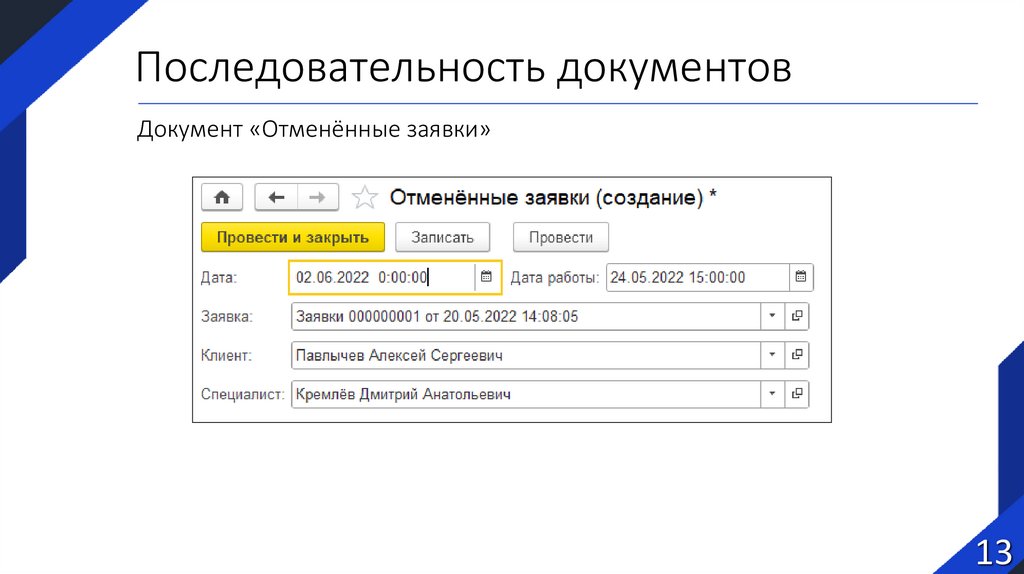This screenshot has width=1024, height=574.
Task: Focus the Дата input field
Action: point(380,278)
